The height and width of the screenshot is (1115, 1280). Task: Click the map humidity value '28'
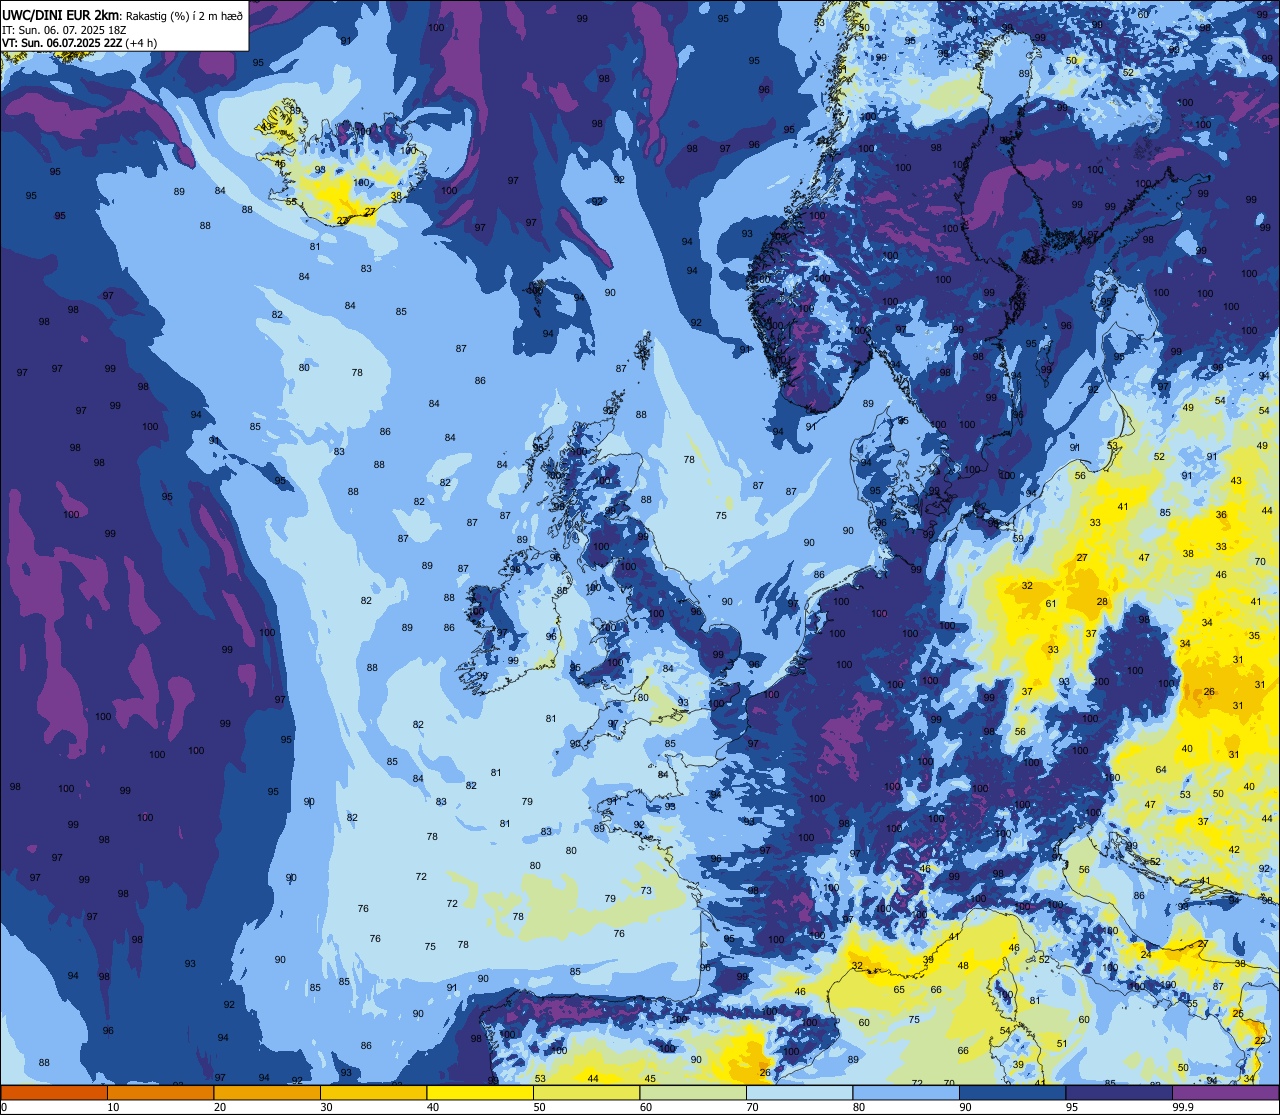[x=1102, y=602]
